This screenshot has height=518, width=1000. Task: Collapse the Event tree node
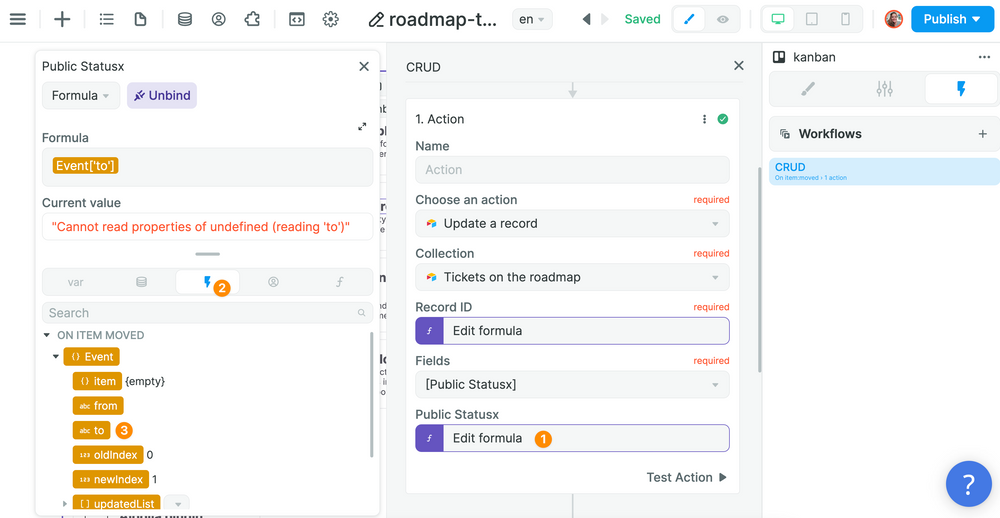pyautogui.click(x=56, y=357)
